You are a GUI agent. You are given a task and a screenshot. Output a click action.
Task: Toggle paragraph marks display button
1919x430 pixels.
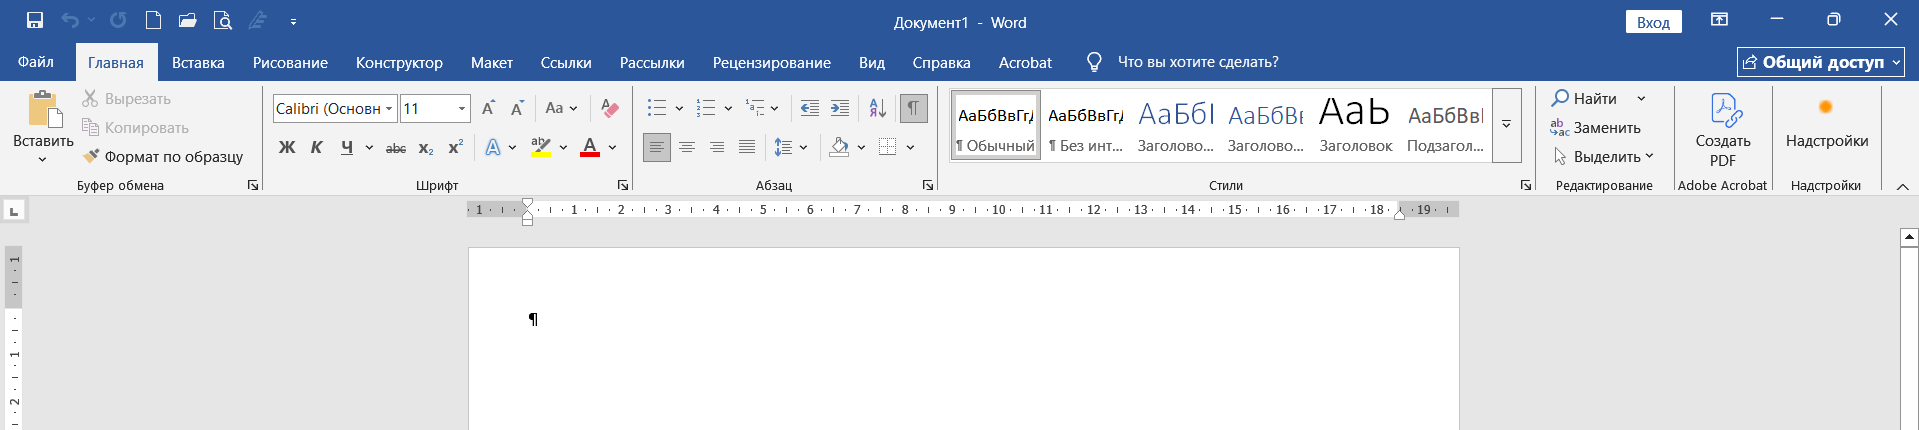pyautogui.click(x=913, y=108)
